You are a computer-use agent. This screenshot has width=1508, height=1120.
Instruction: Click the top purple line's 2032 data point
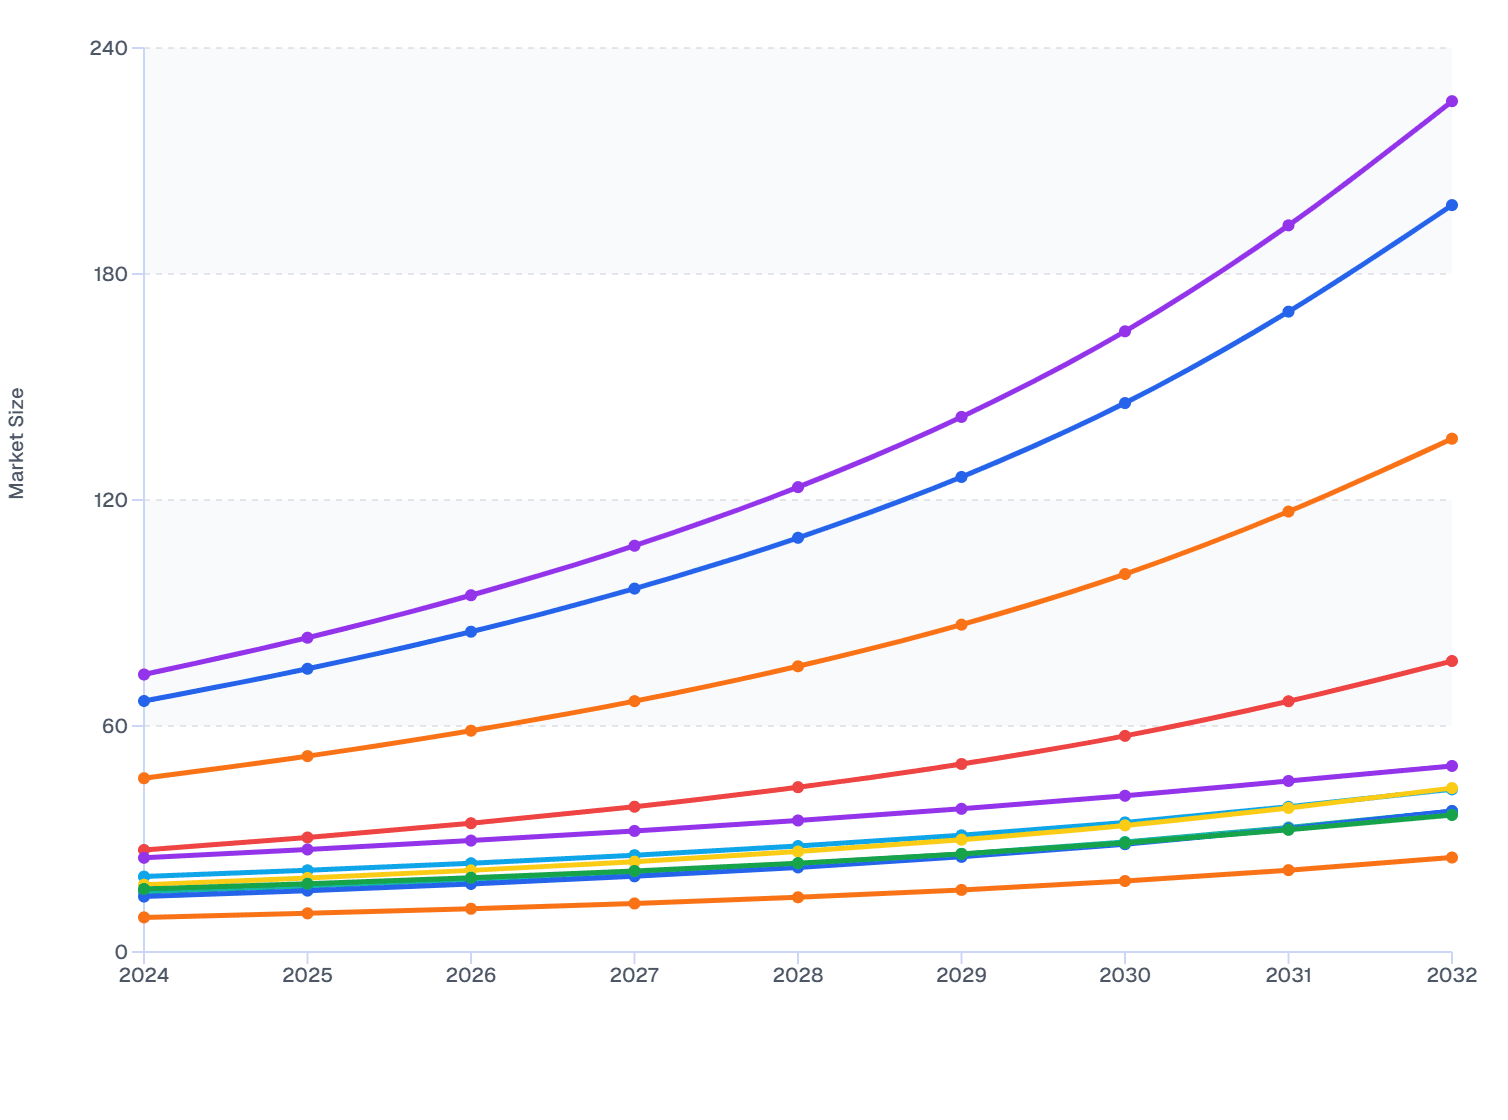1451,102
